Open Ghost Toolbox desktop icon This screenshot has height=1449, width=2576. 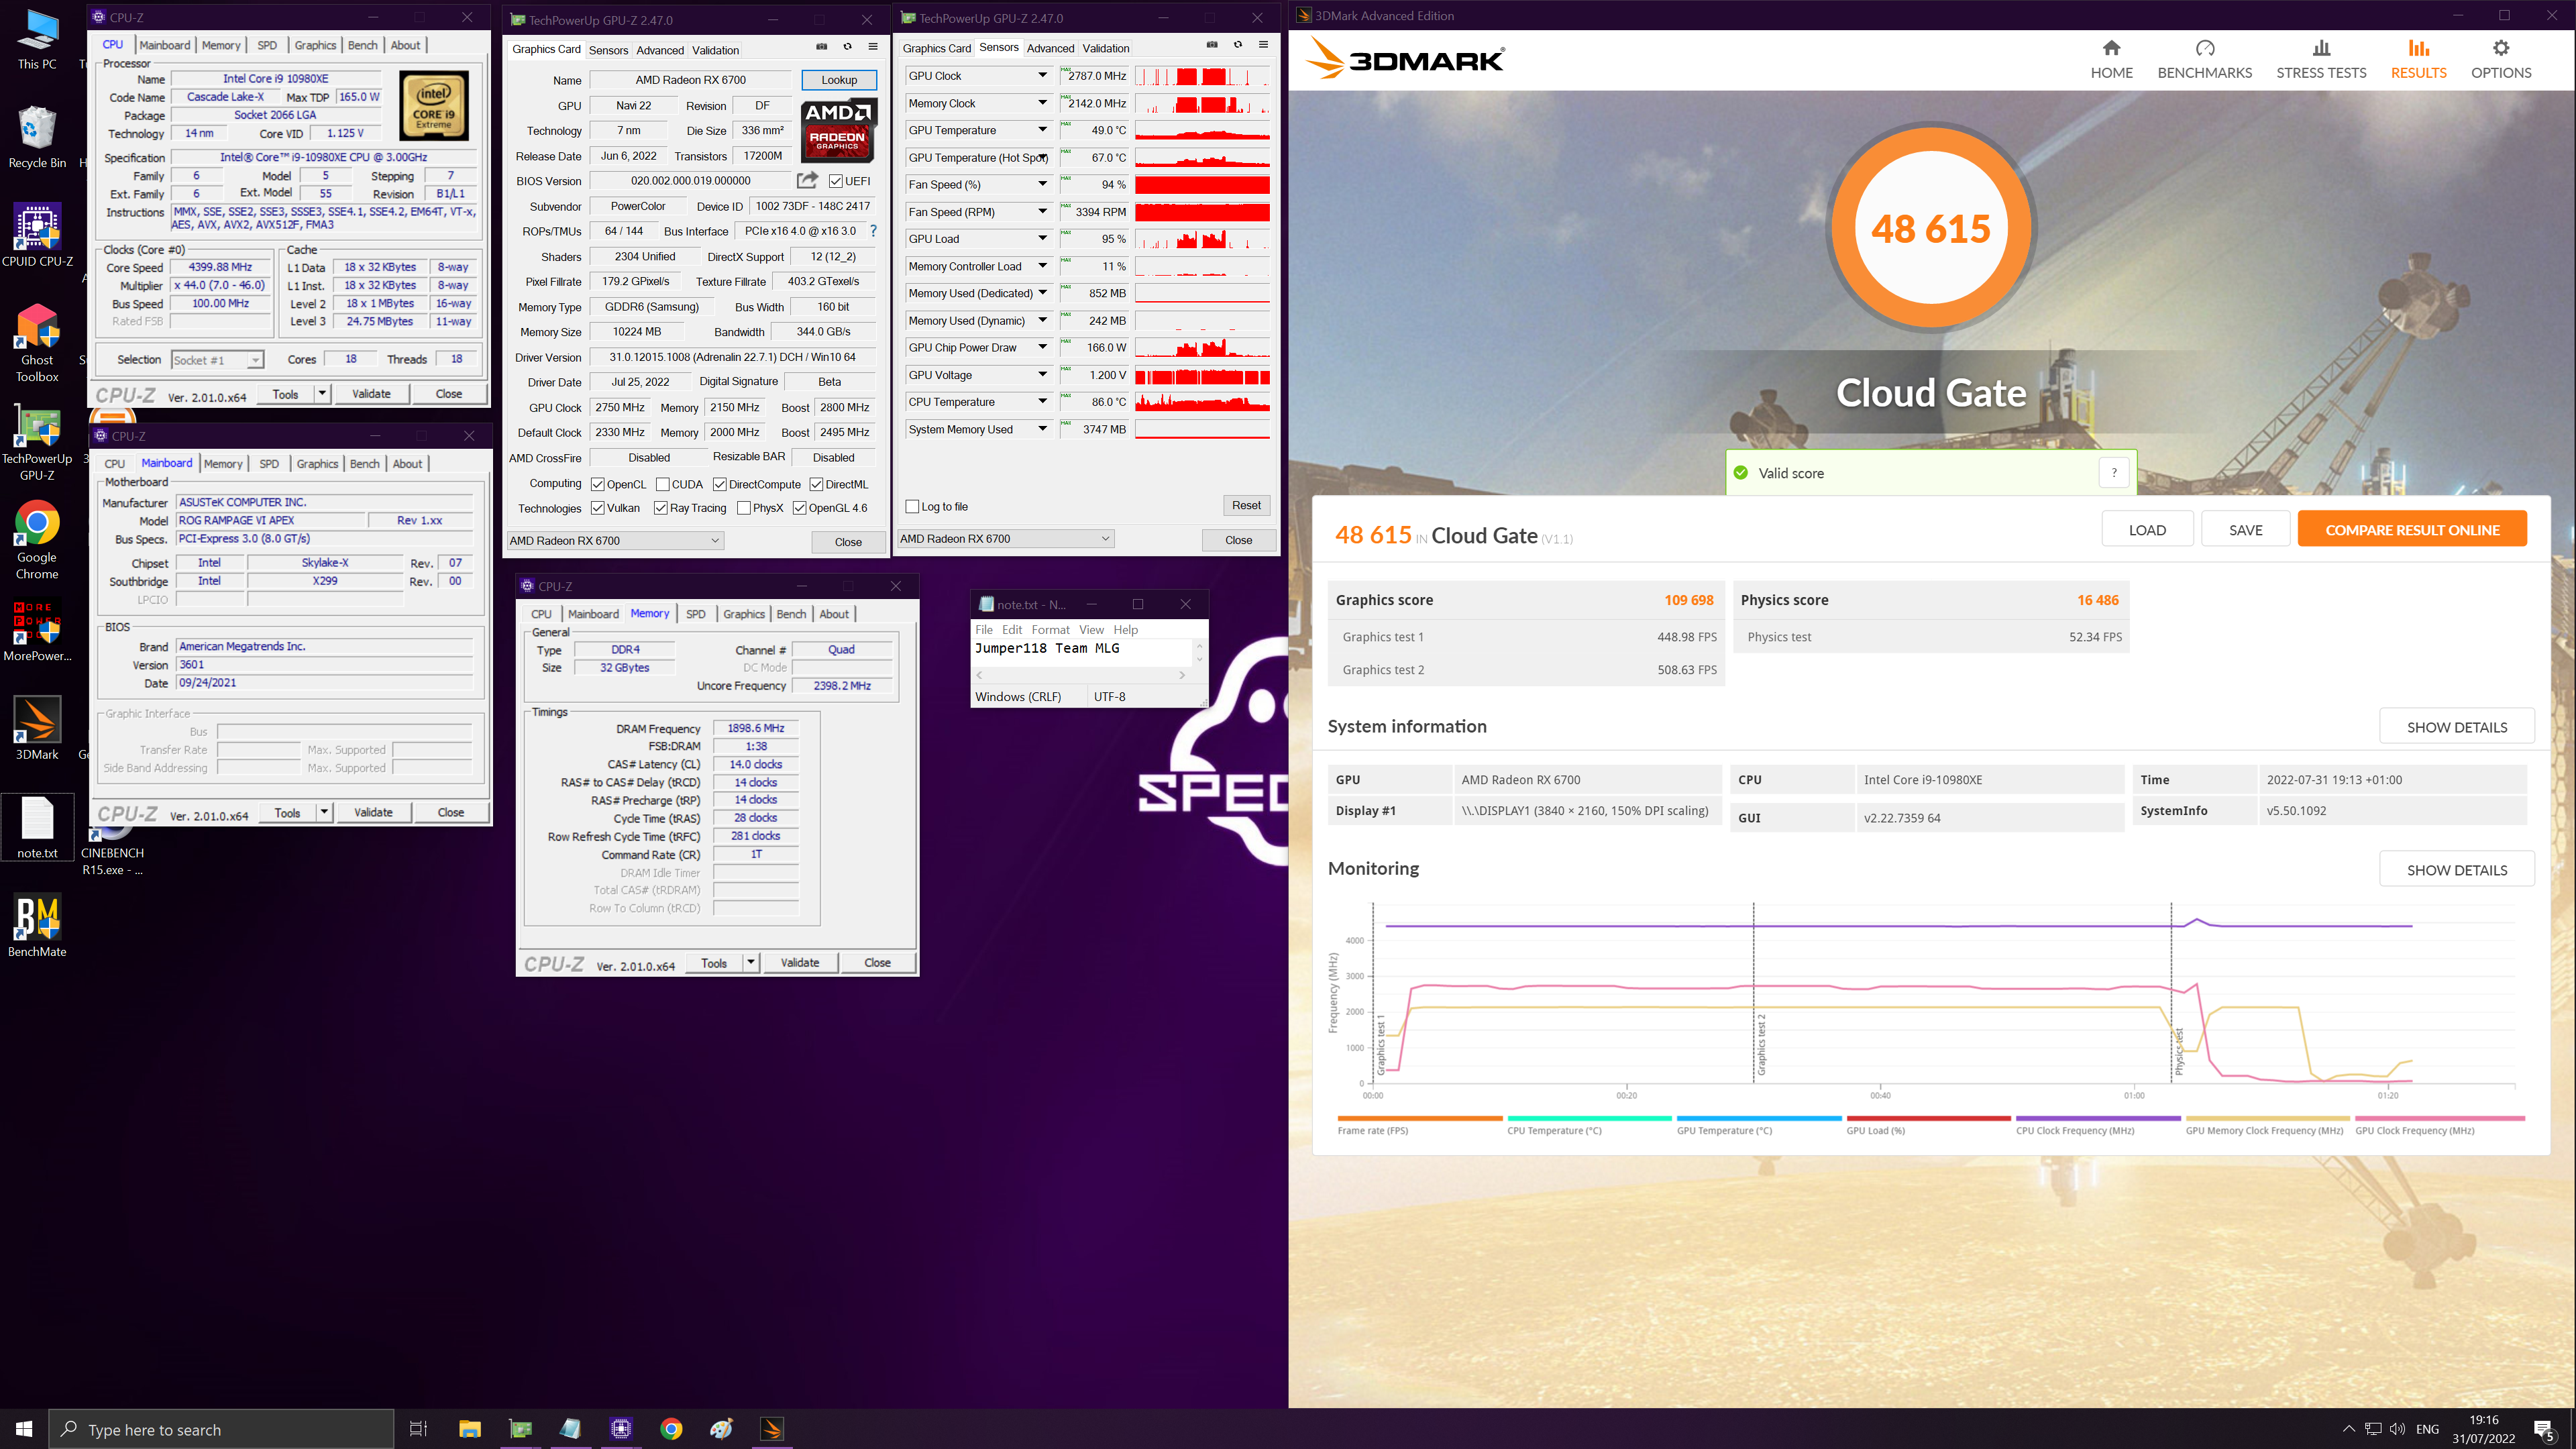coord(37,342)
